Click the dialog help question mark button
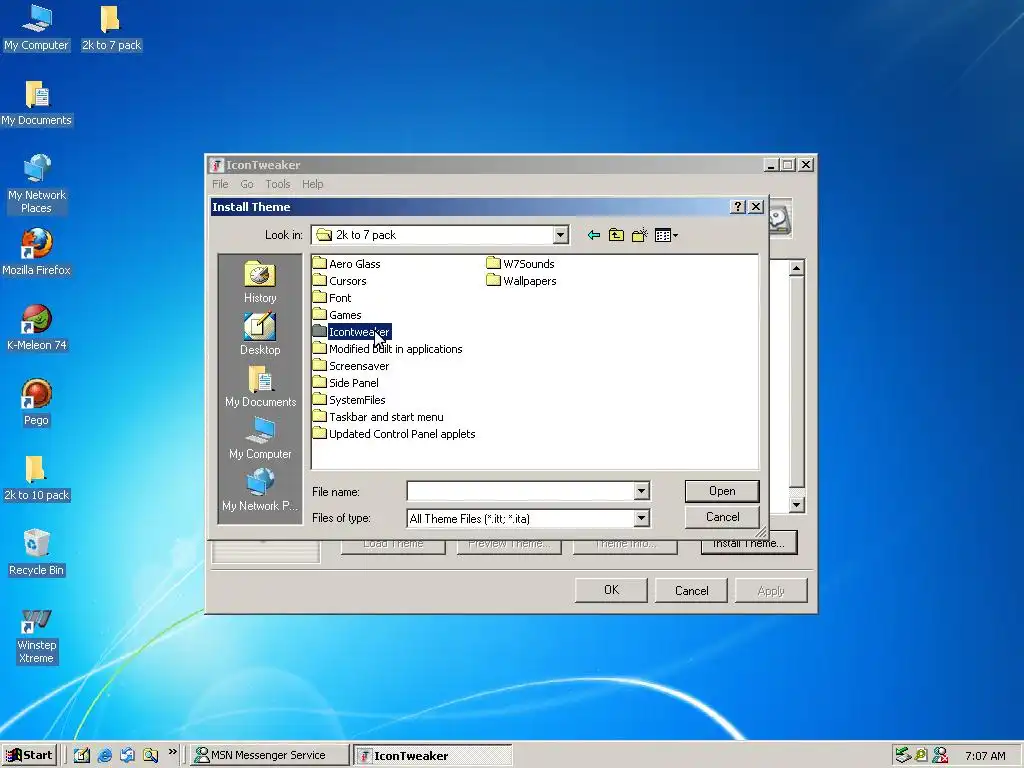Image resolution: width=1024 pixels, height=768 pixels. [737, 206]
